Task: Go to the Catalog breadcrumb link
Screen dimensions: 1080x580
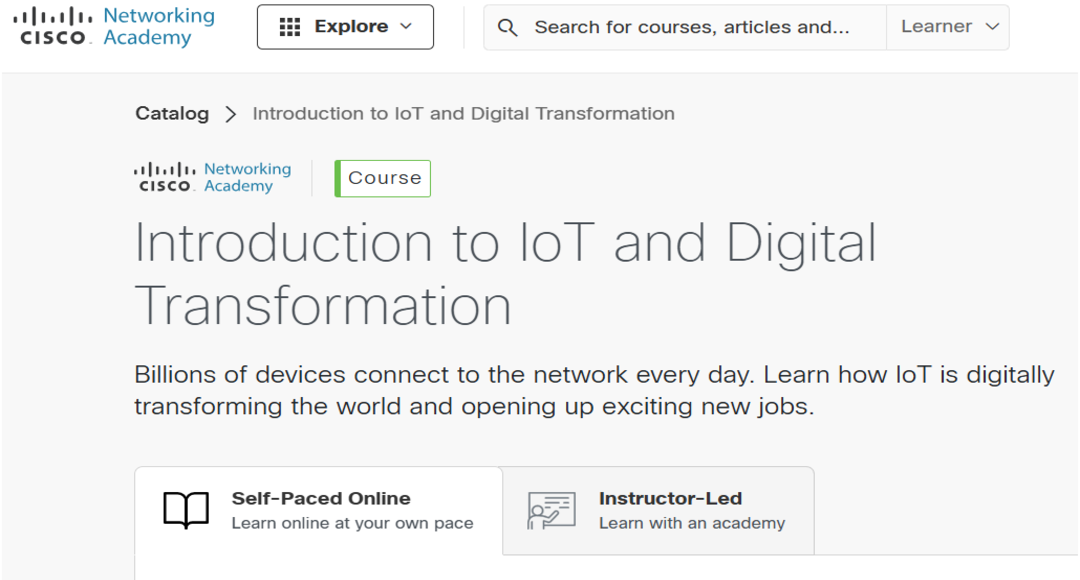Action: [x=172, y=113]
